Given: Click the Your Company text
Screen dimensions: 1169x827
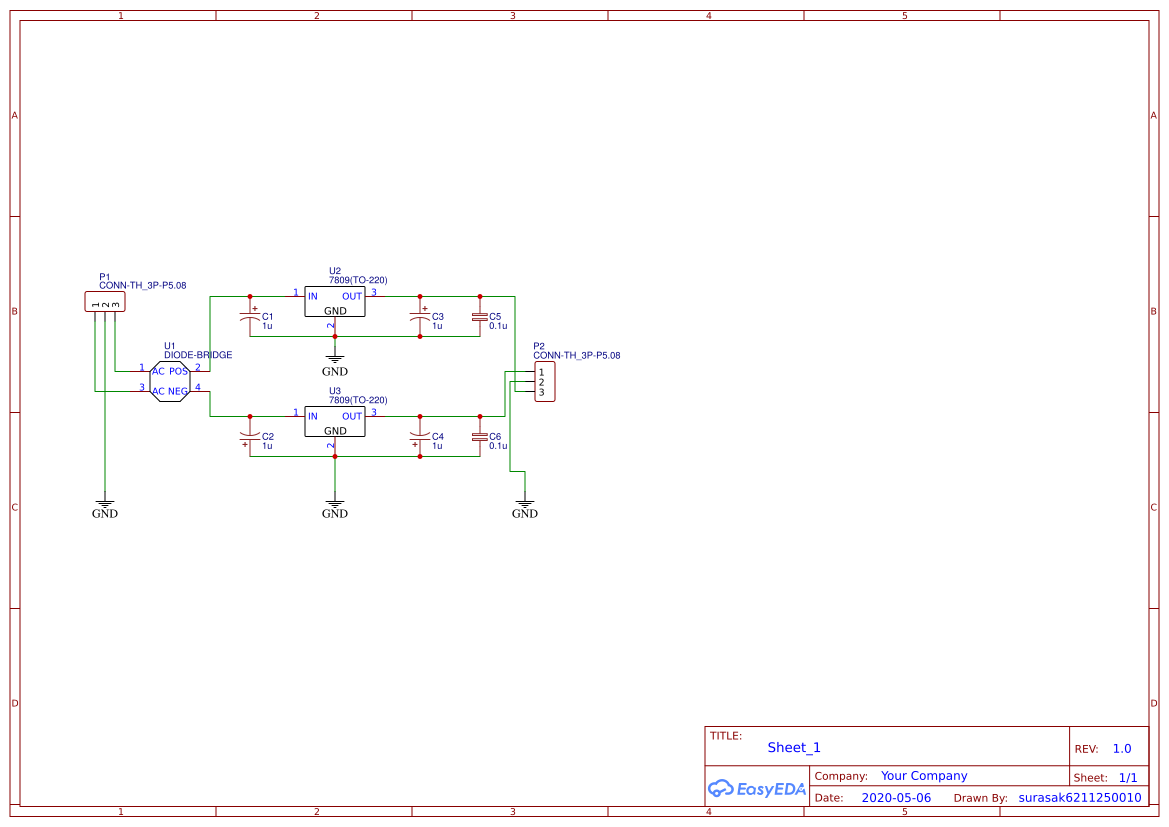Looking at the screenshot, I should tap(923, 775).
